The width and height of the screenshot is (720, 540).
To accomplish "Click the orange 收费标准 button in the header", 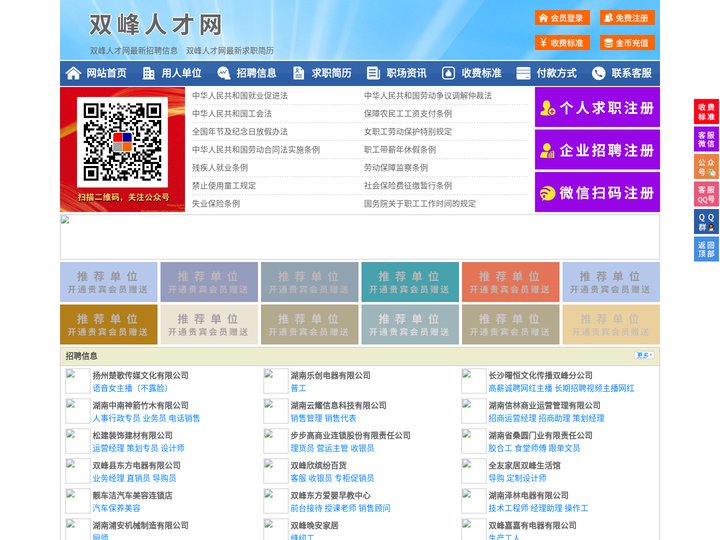I will point(562,43).
